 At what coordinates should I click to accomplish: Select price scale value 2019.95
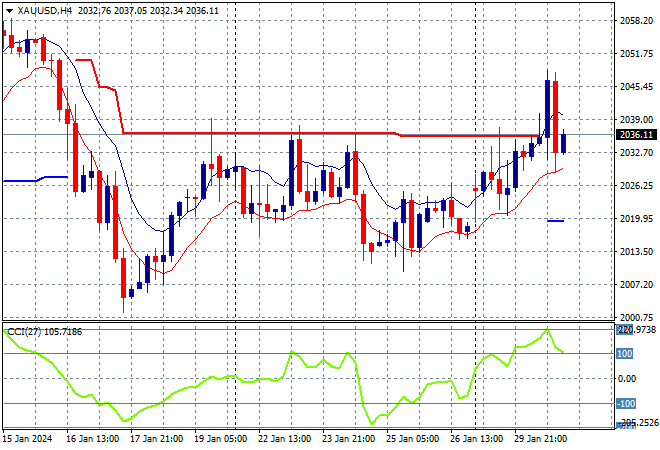coord(636,218)
